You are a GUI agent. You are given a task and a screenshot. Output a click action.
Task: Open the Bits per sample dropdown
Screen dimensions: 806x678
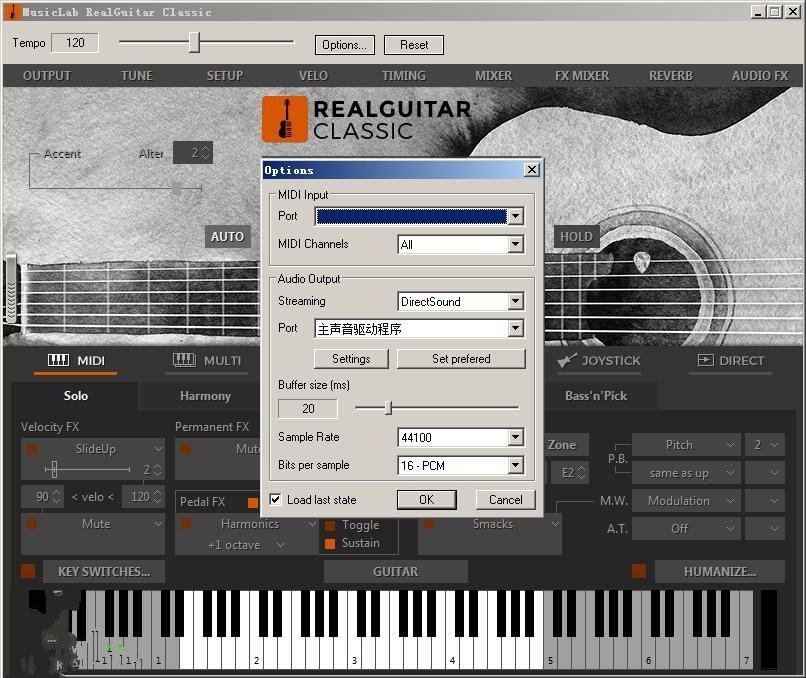516,465
